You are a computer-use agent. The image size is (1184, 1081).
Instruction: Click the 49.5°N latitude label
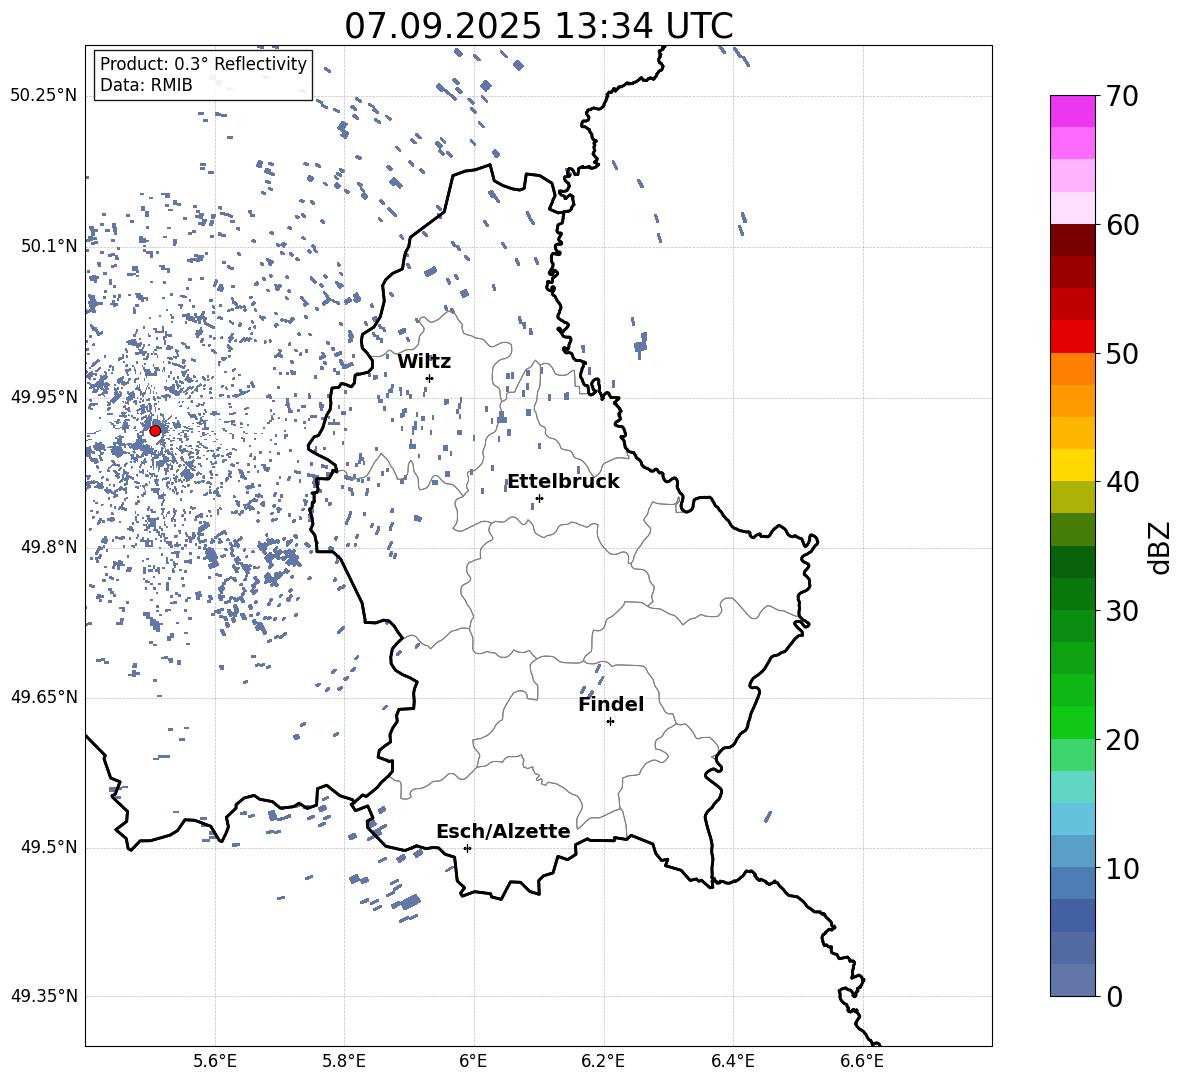[x=49, y=847]
